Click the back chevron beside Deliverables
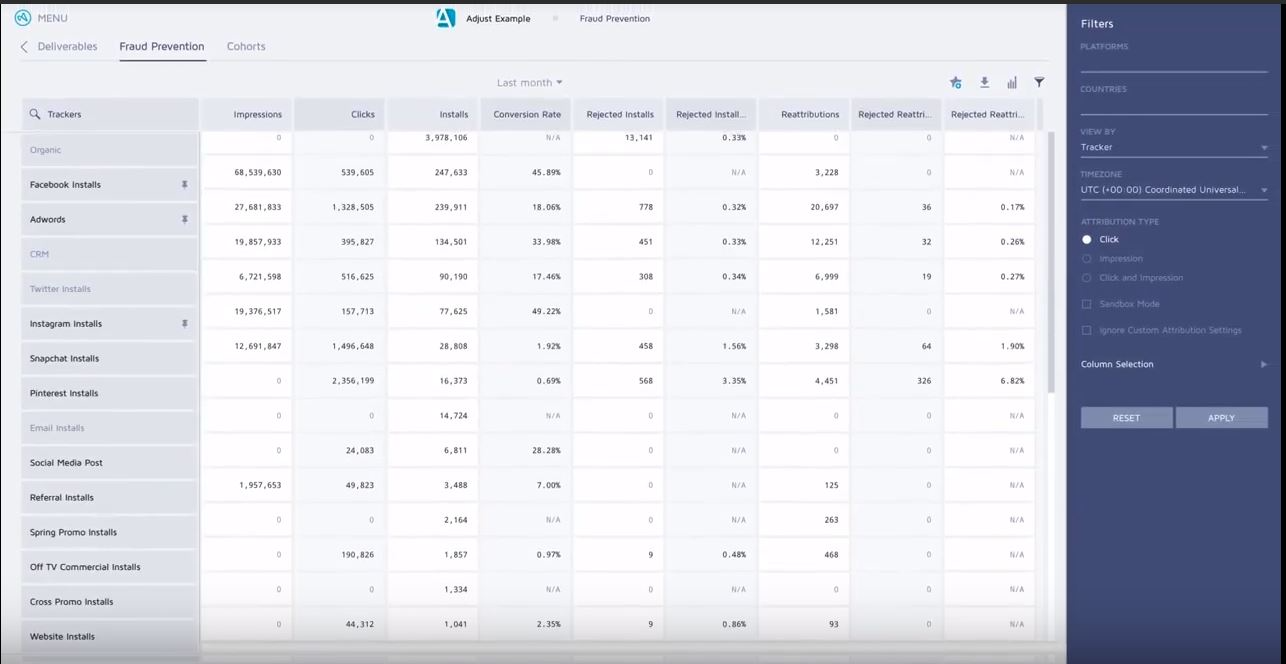 point(24,47)
